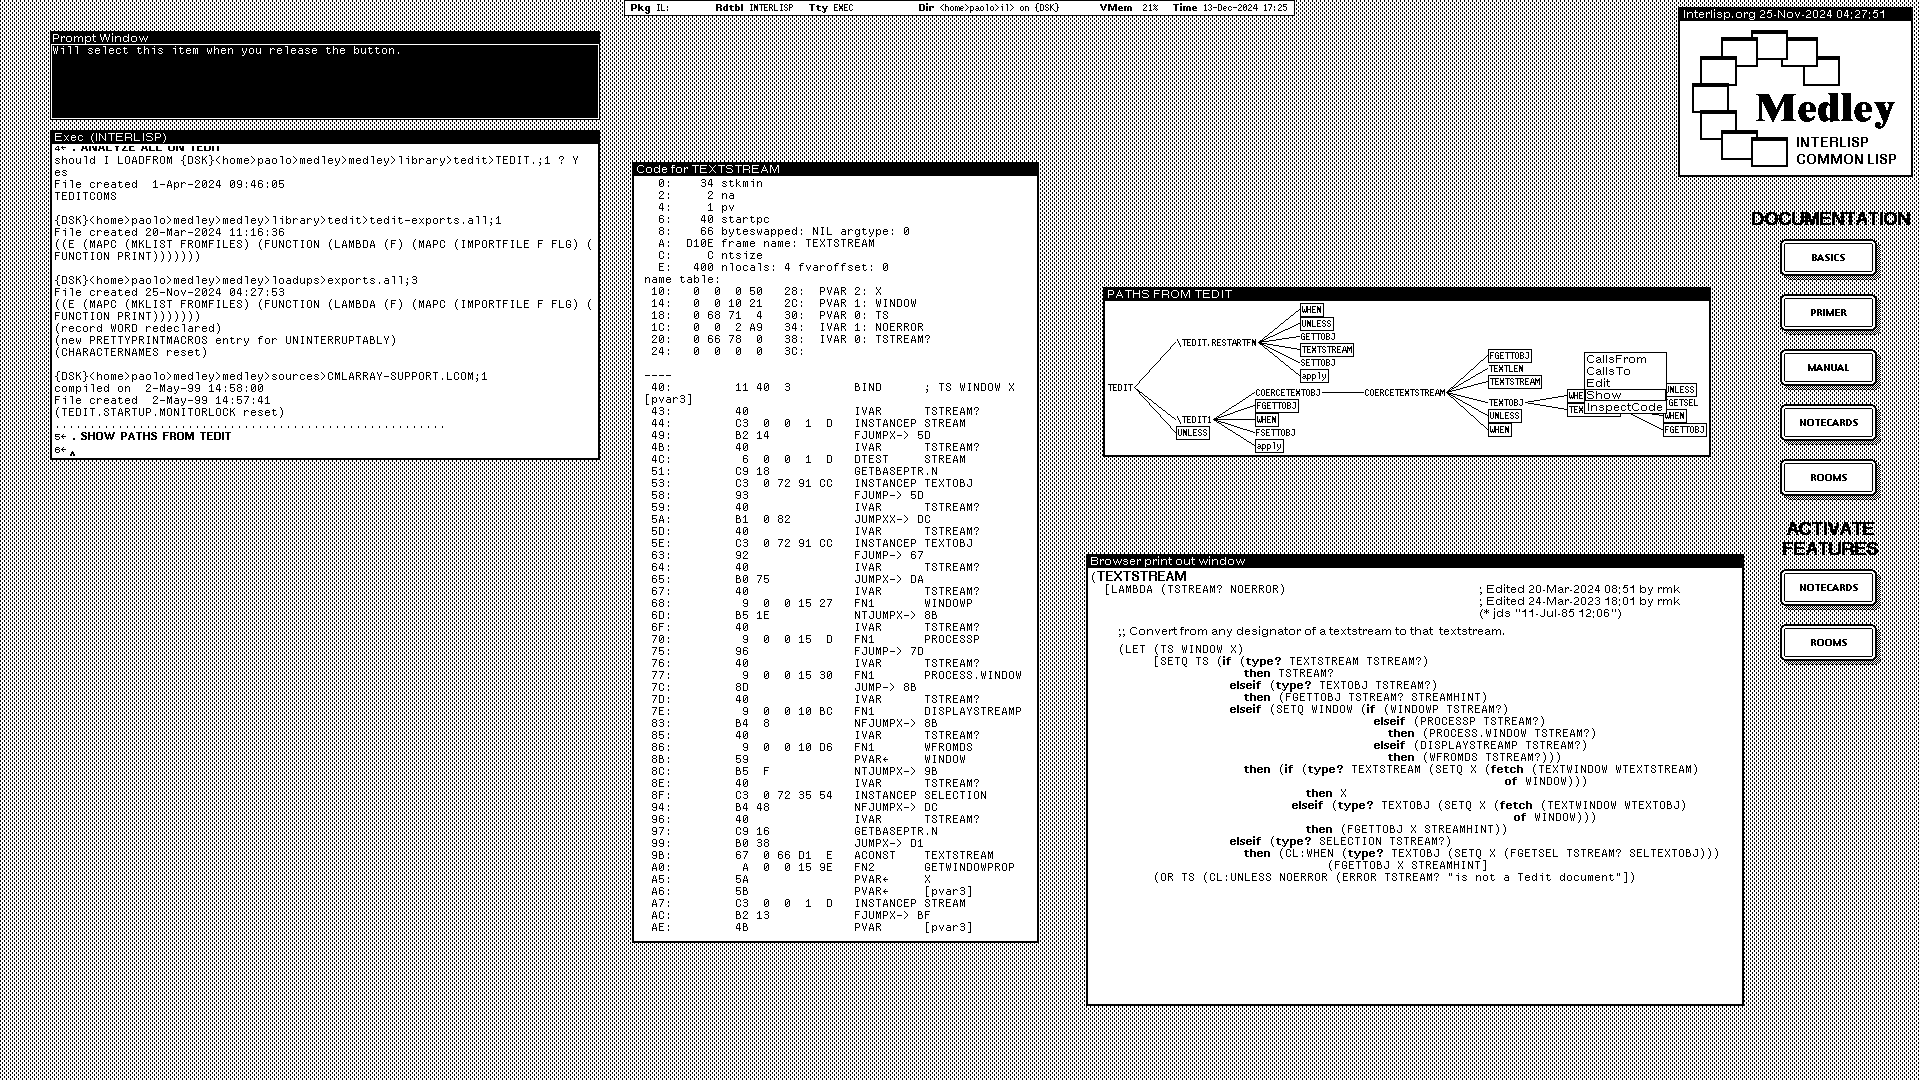Click the Code for TEXTSTREAM title bar
The image size is (1920, 1080).
point(835,169)
